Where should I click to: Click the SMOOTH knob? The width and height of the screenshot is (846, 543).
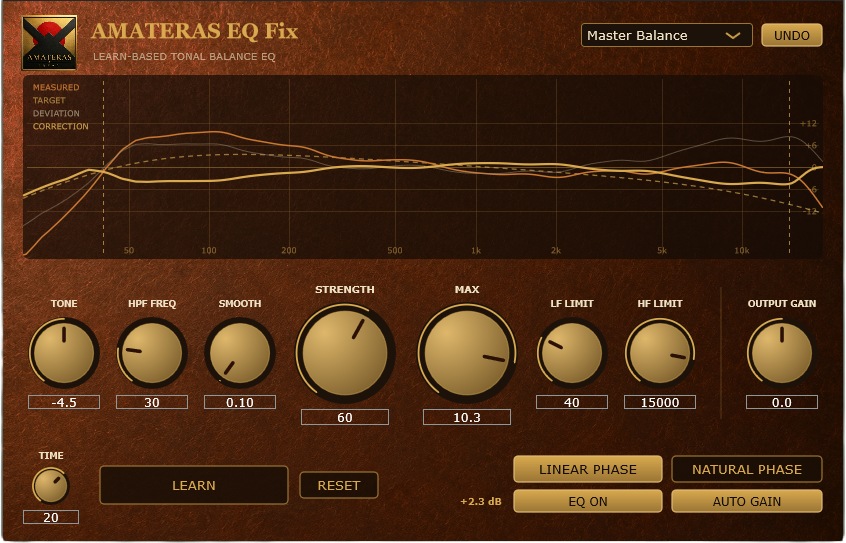click(x=240, y=353)
